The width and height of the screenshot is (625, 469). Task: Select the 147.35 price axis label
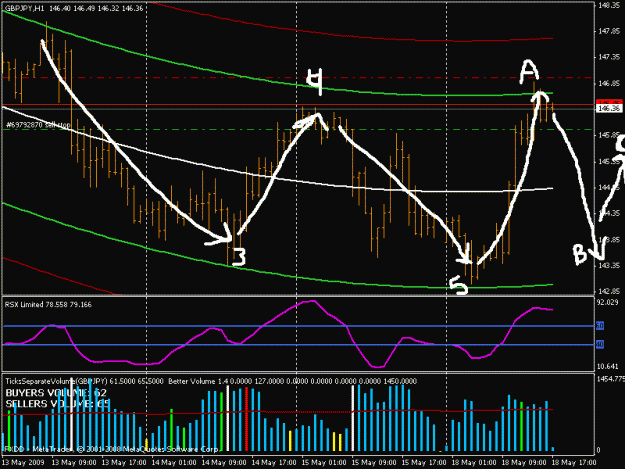coord(609,57)
